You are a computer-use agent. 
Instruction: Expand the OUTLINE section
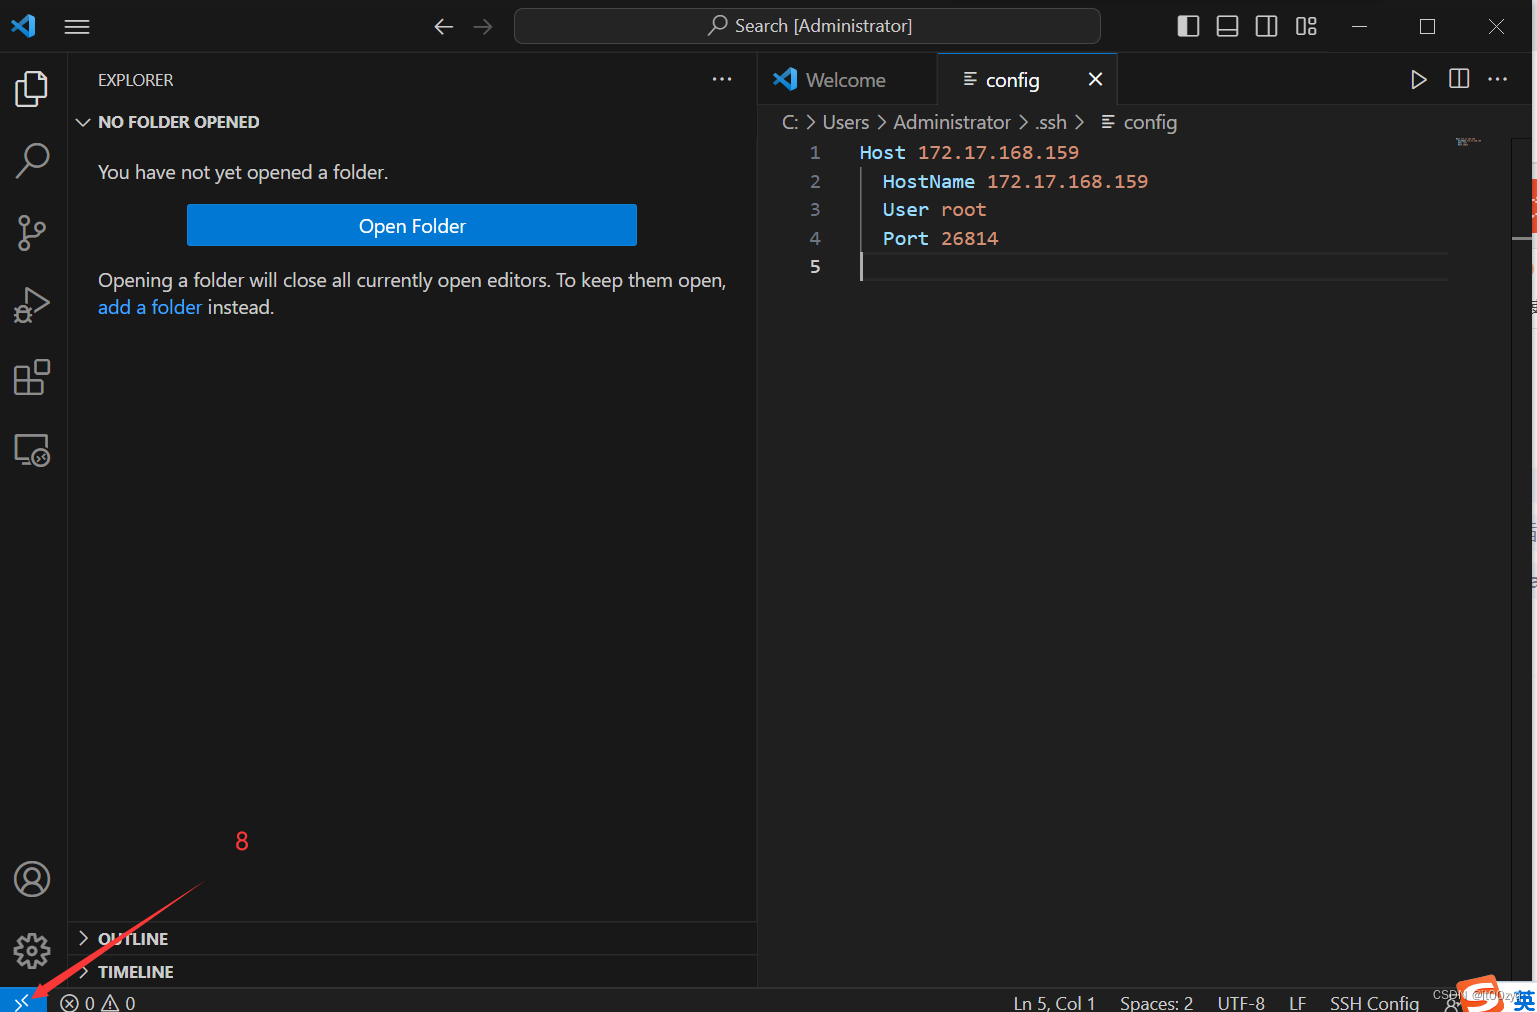(412, 938)
